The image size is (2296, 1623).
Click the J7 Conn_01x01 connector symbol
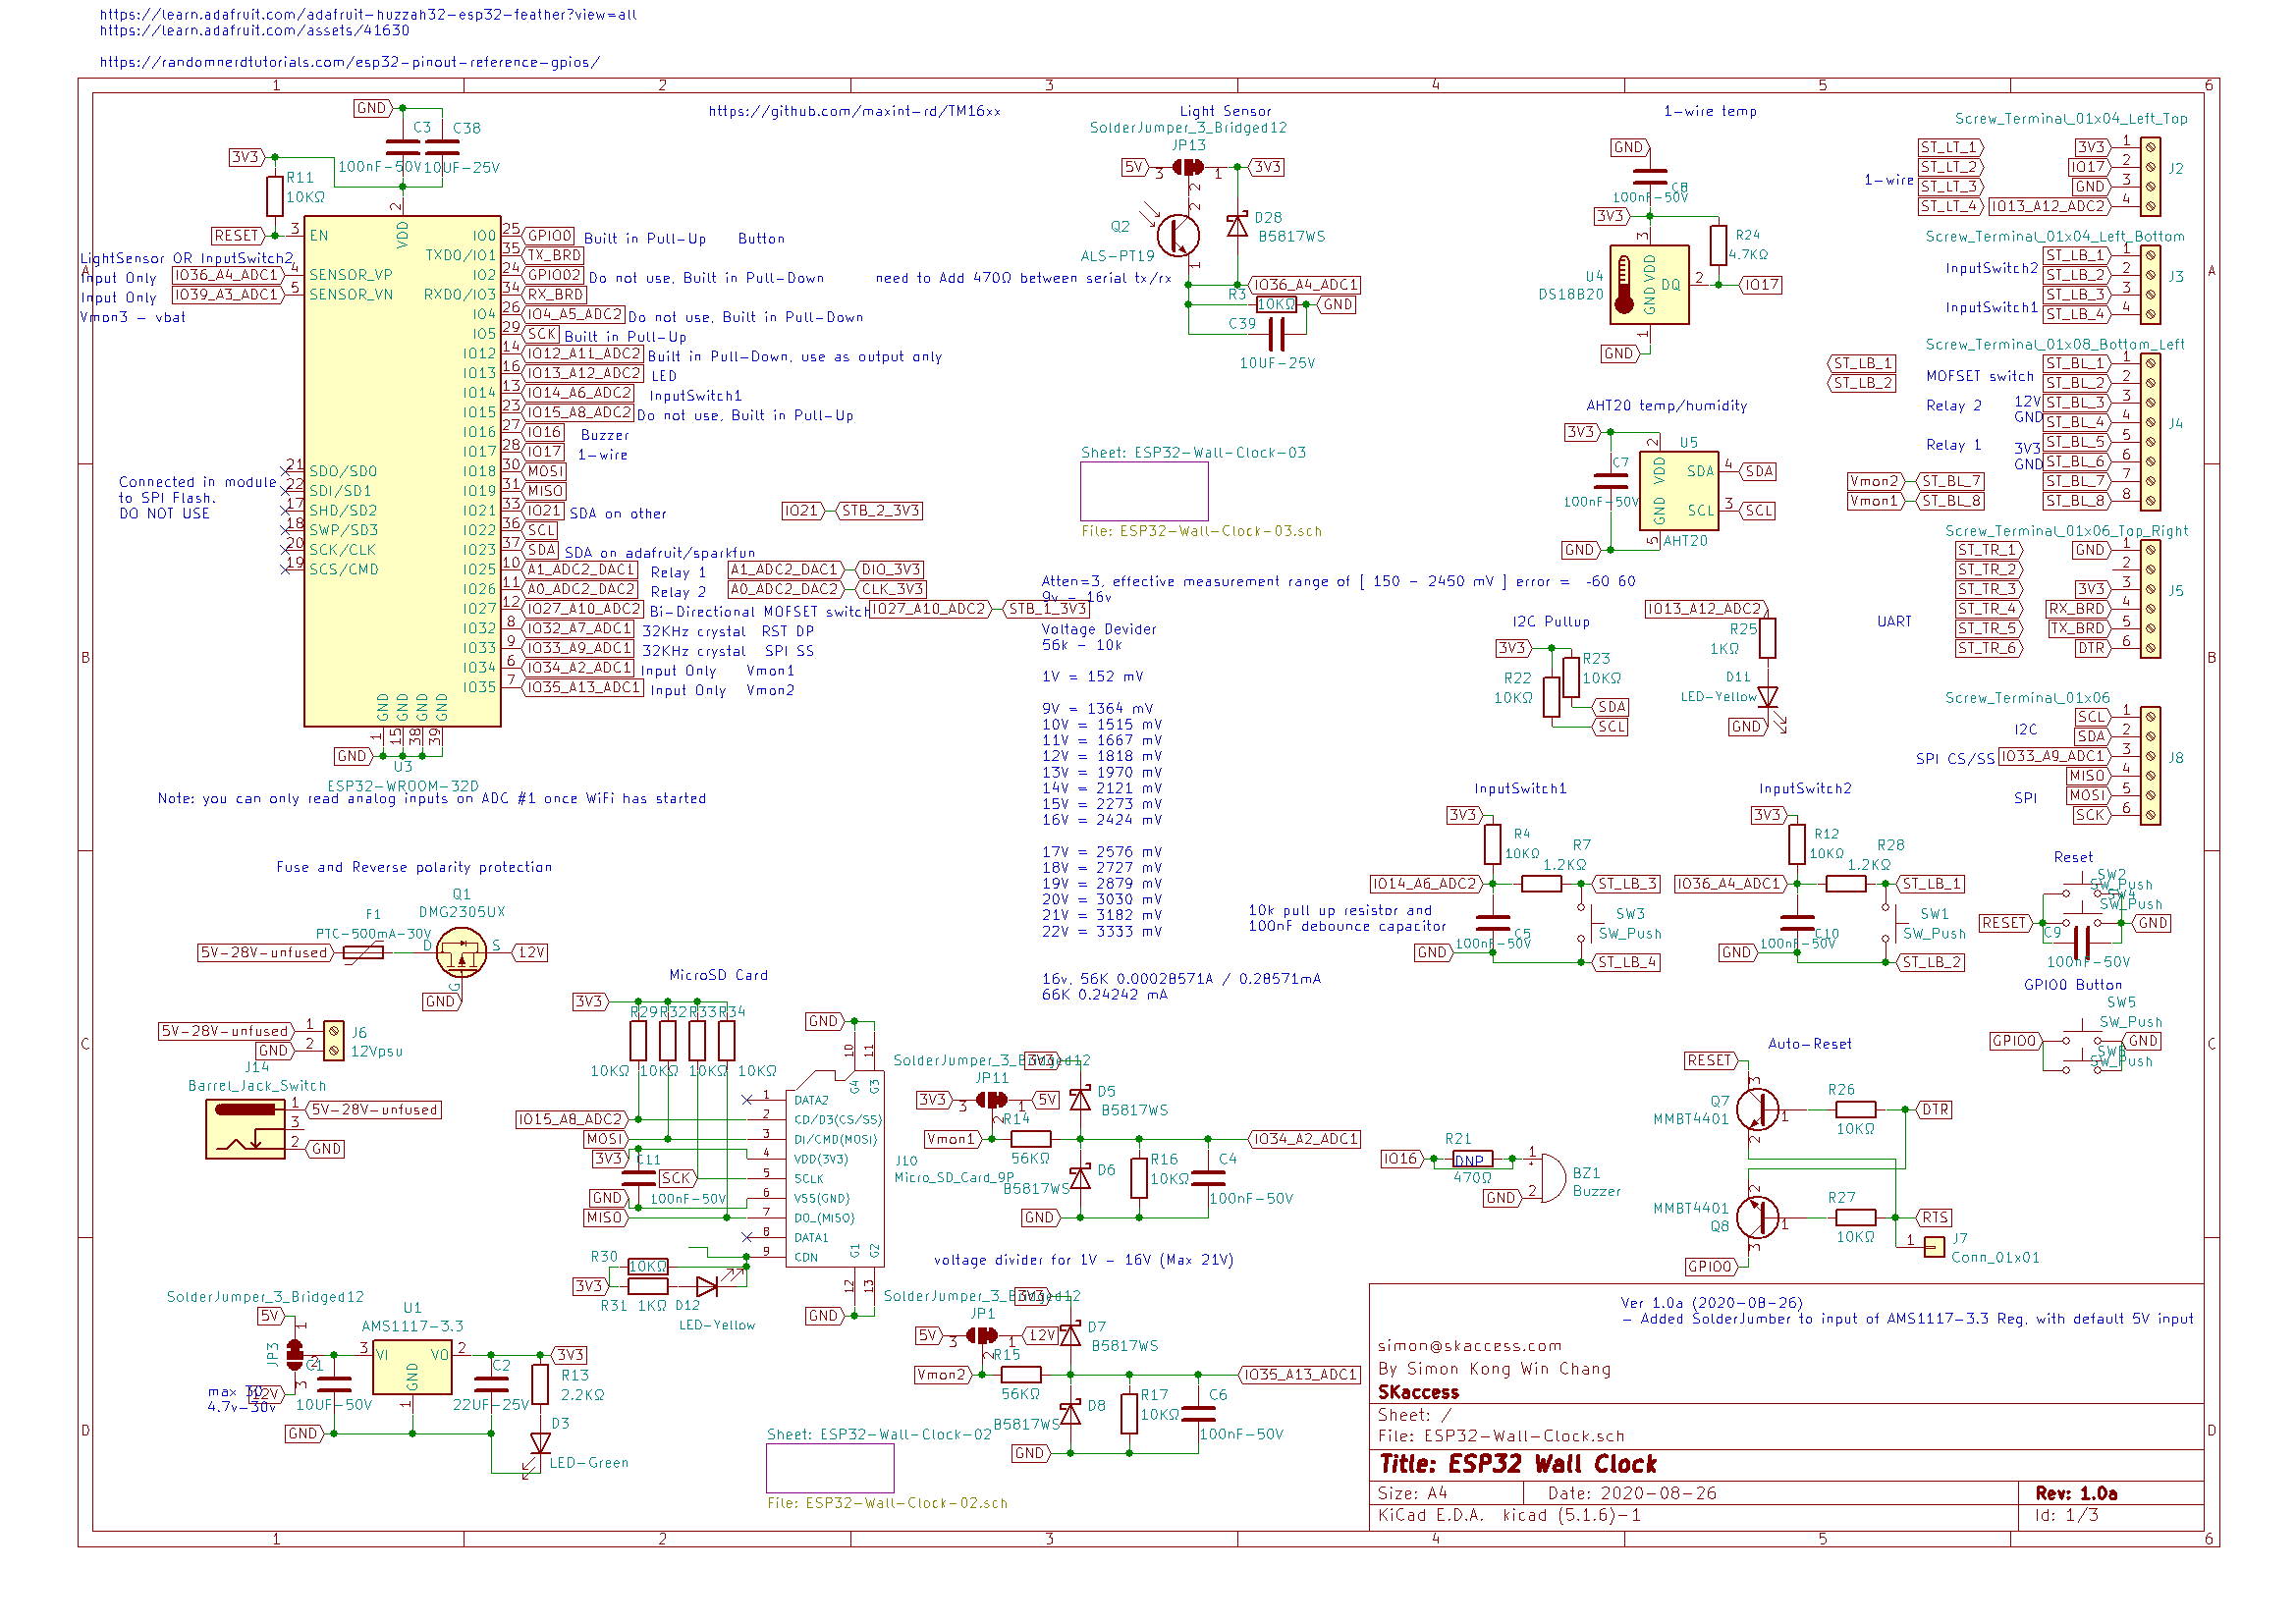click(x=1935, y=1247)
